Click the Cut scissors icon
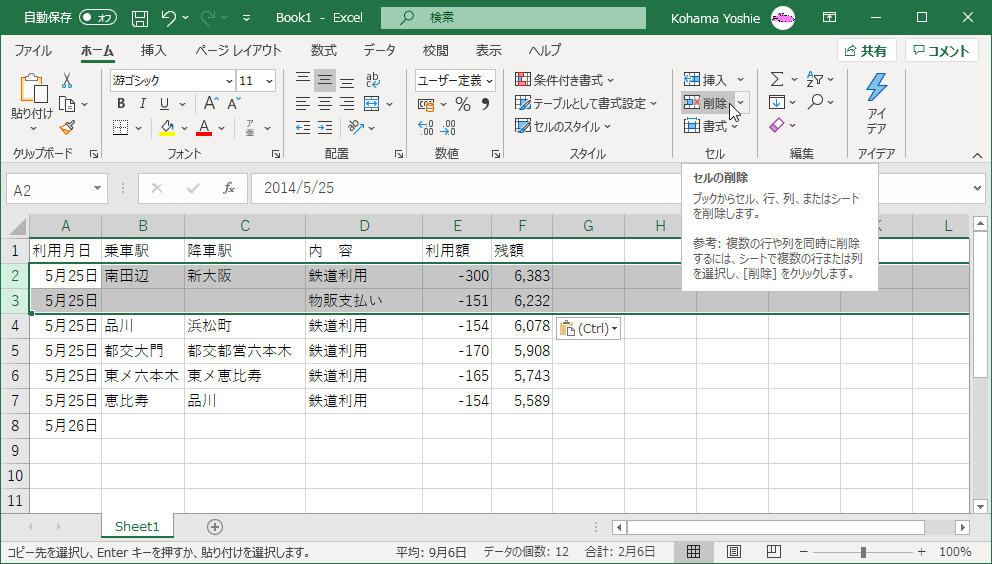 coord(67,80)
